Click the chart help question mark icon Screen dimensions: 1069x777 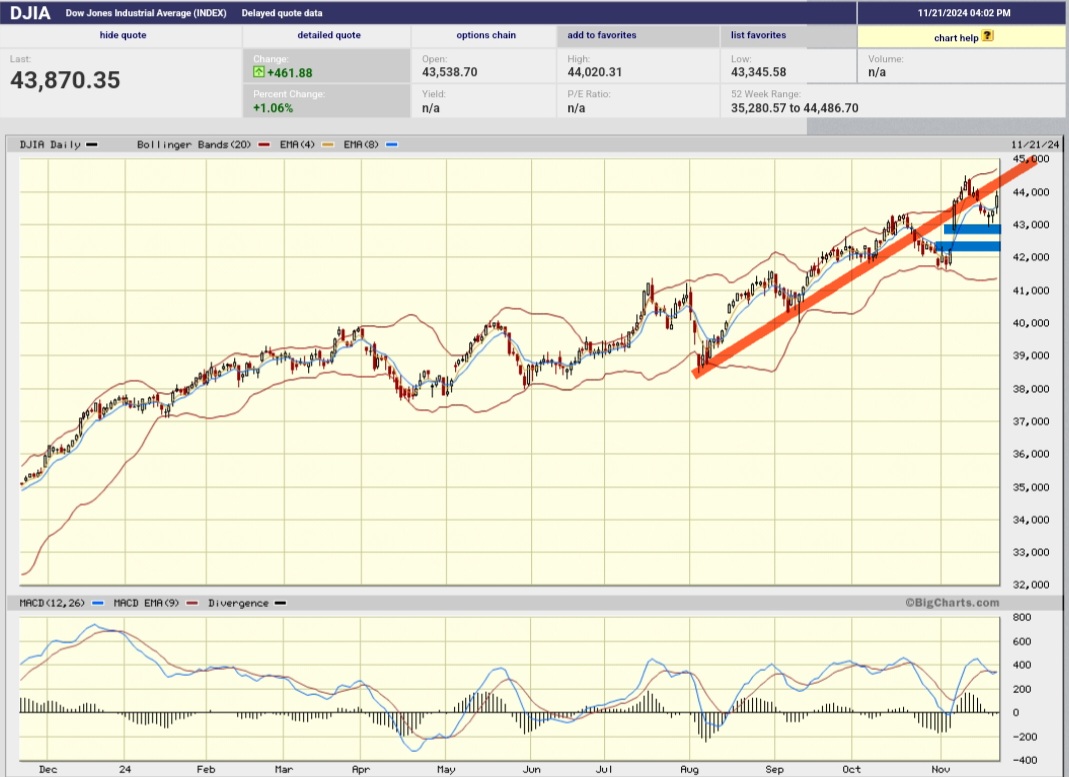click(x=987, y=36)
